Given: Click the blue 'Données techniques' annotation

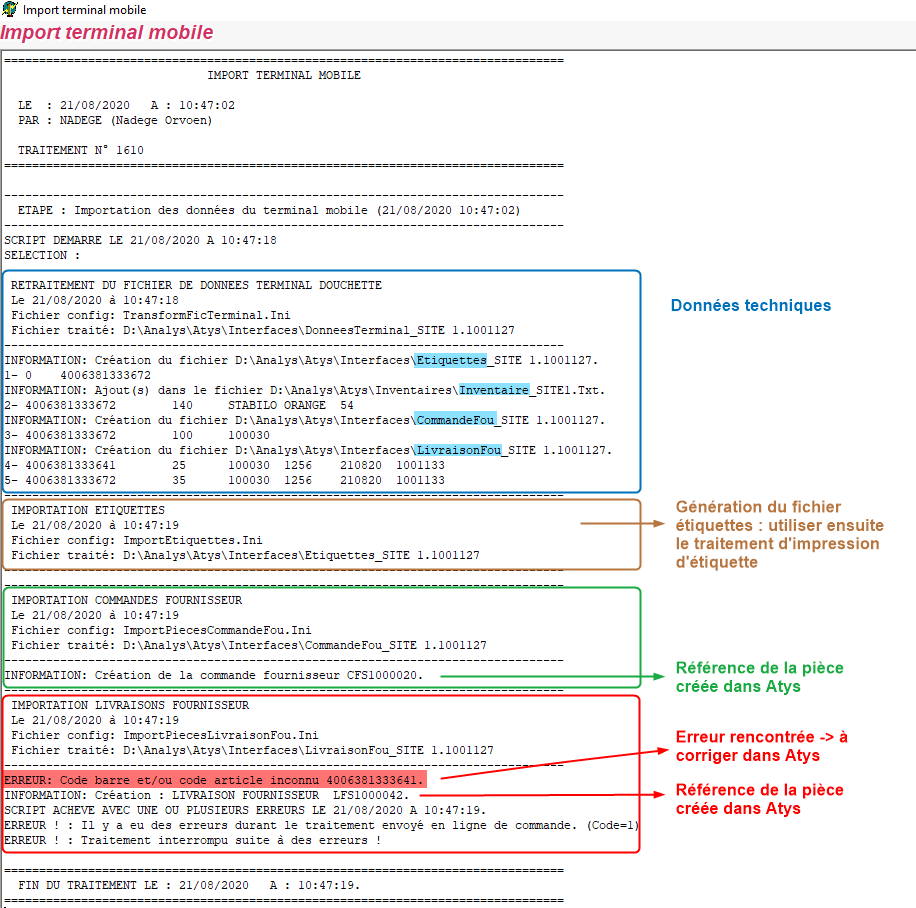Looking at the screenshot, I should pos(750,305).
